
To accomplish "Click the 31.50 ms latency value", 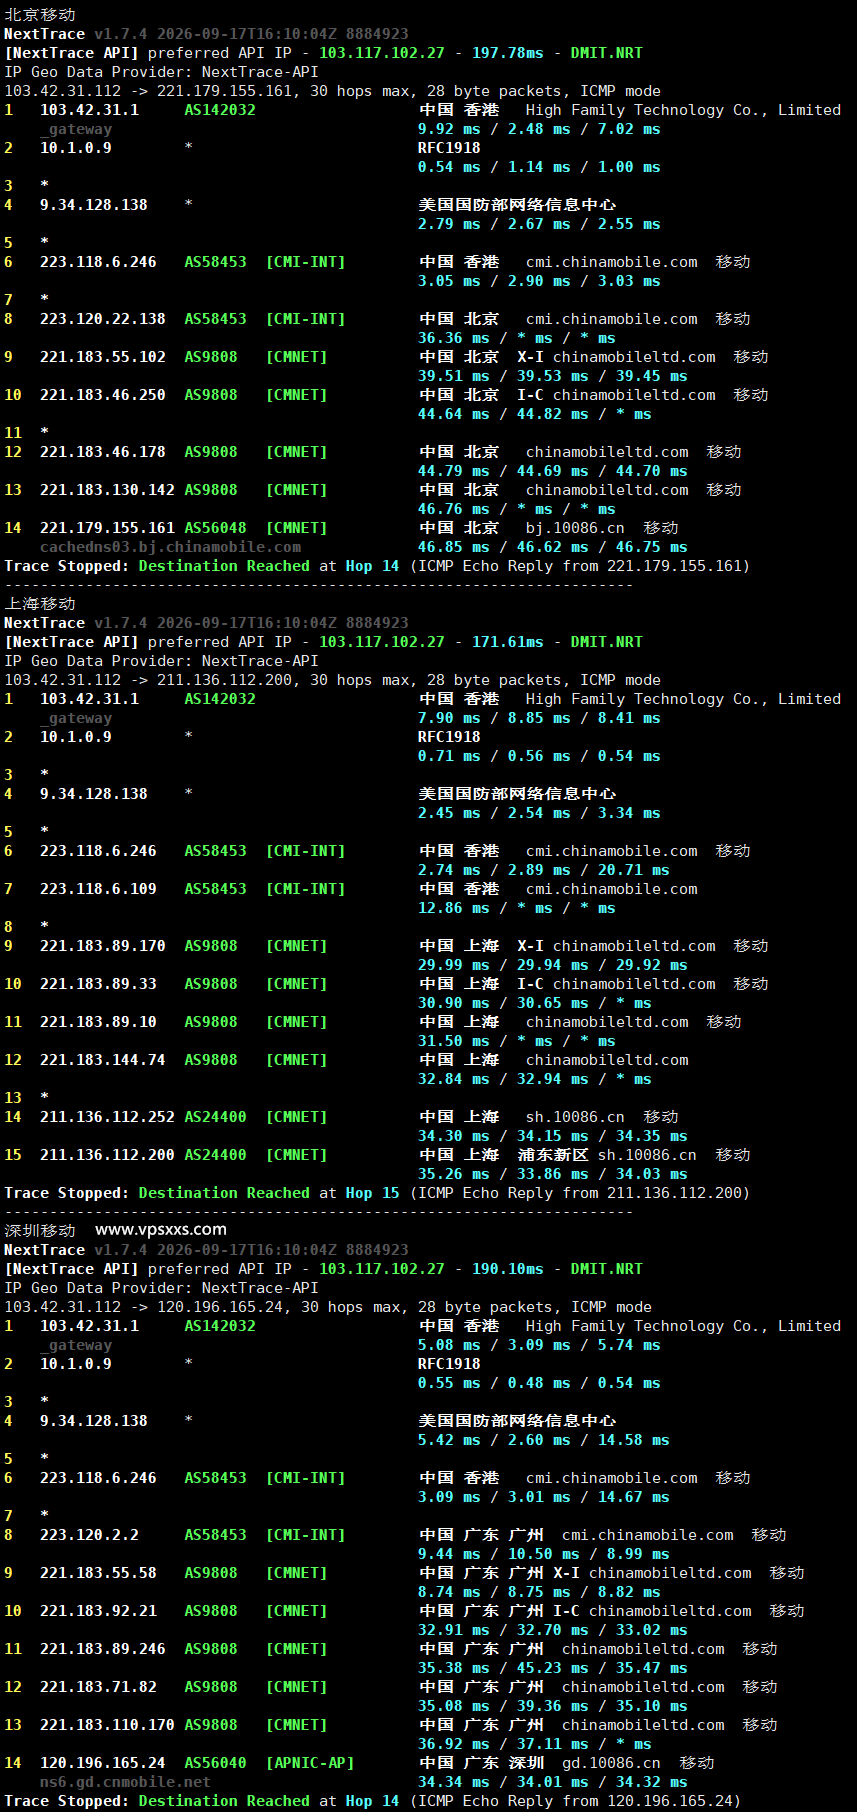I will (x=454, y=1041).
